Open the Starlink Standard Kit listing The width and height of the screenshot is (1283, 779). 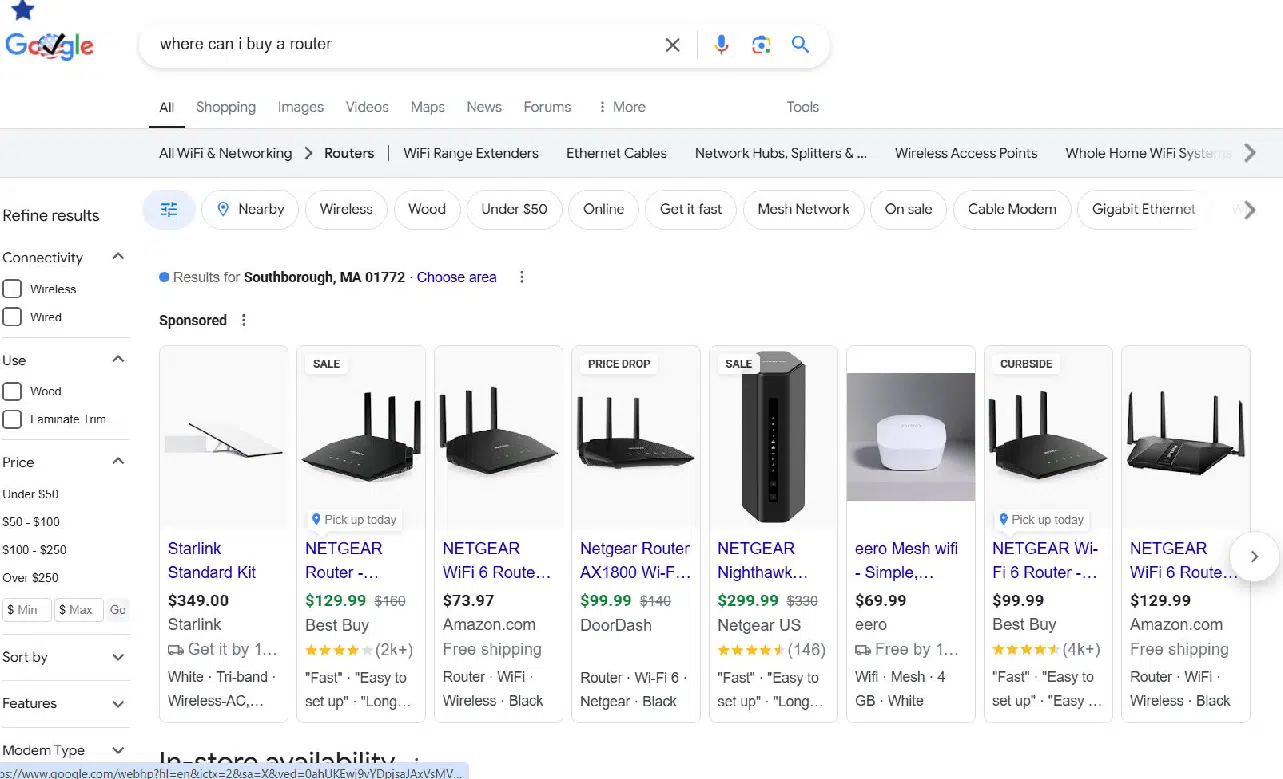[x=212, y=560]
